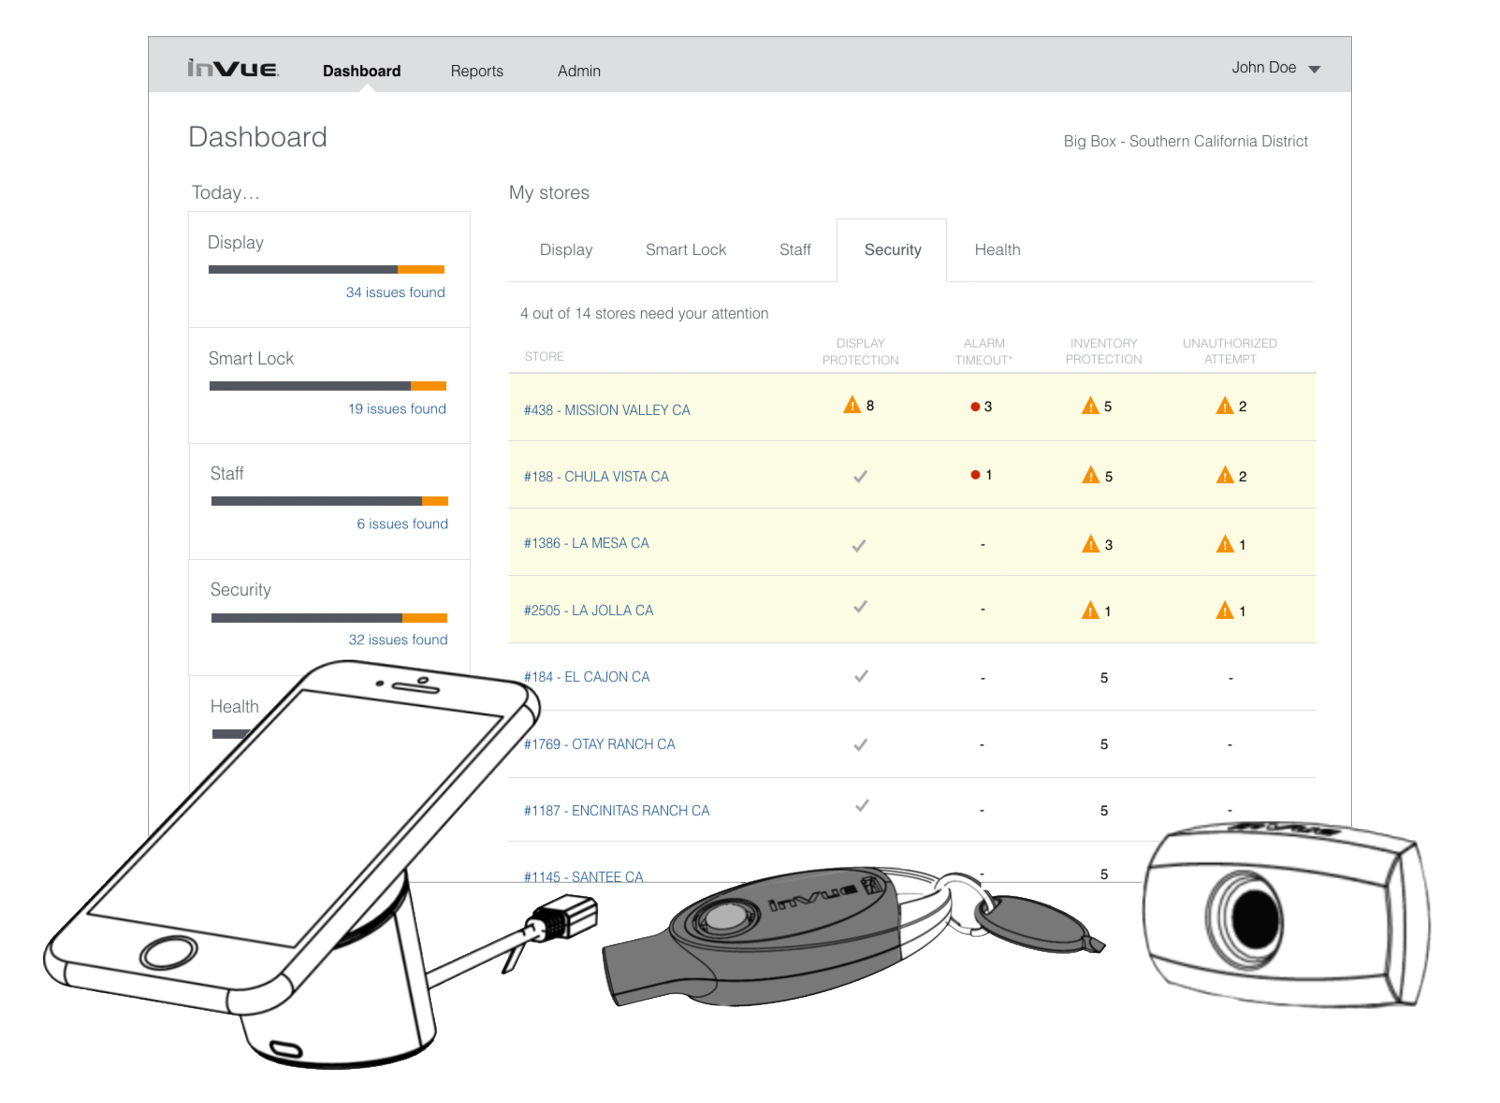Click the Smart Lock issues progress bar

(327, 386)
